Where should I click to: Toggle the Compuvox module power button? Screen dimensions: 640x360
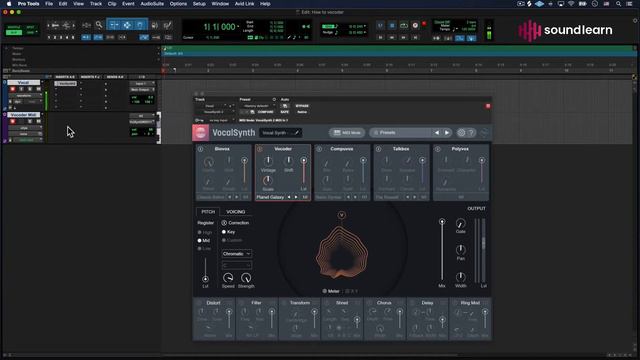[x=319, y=149]
